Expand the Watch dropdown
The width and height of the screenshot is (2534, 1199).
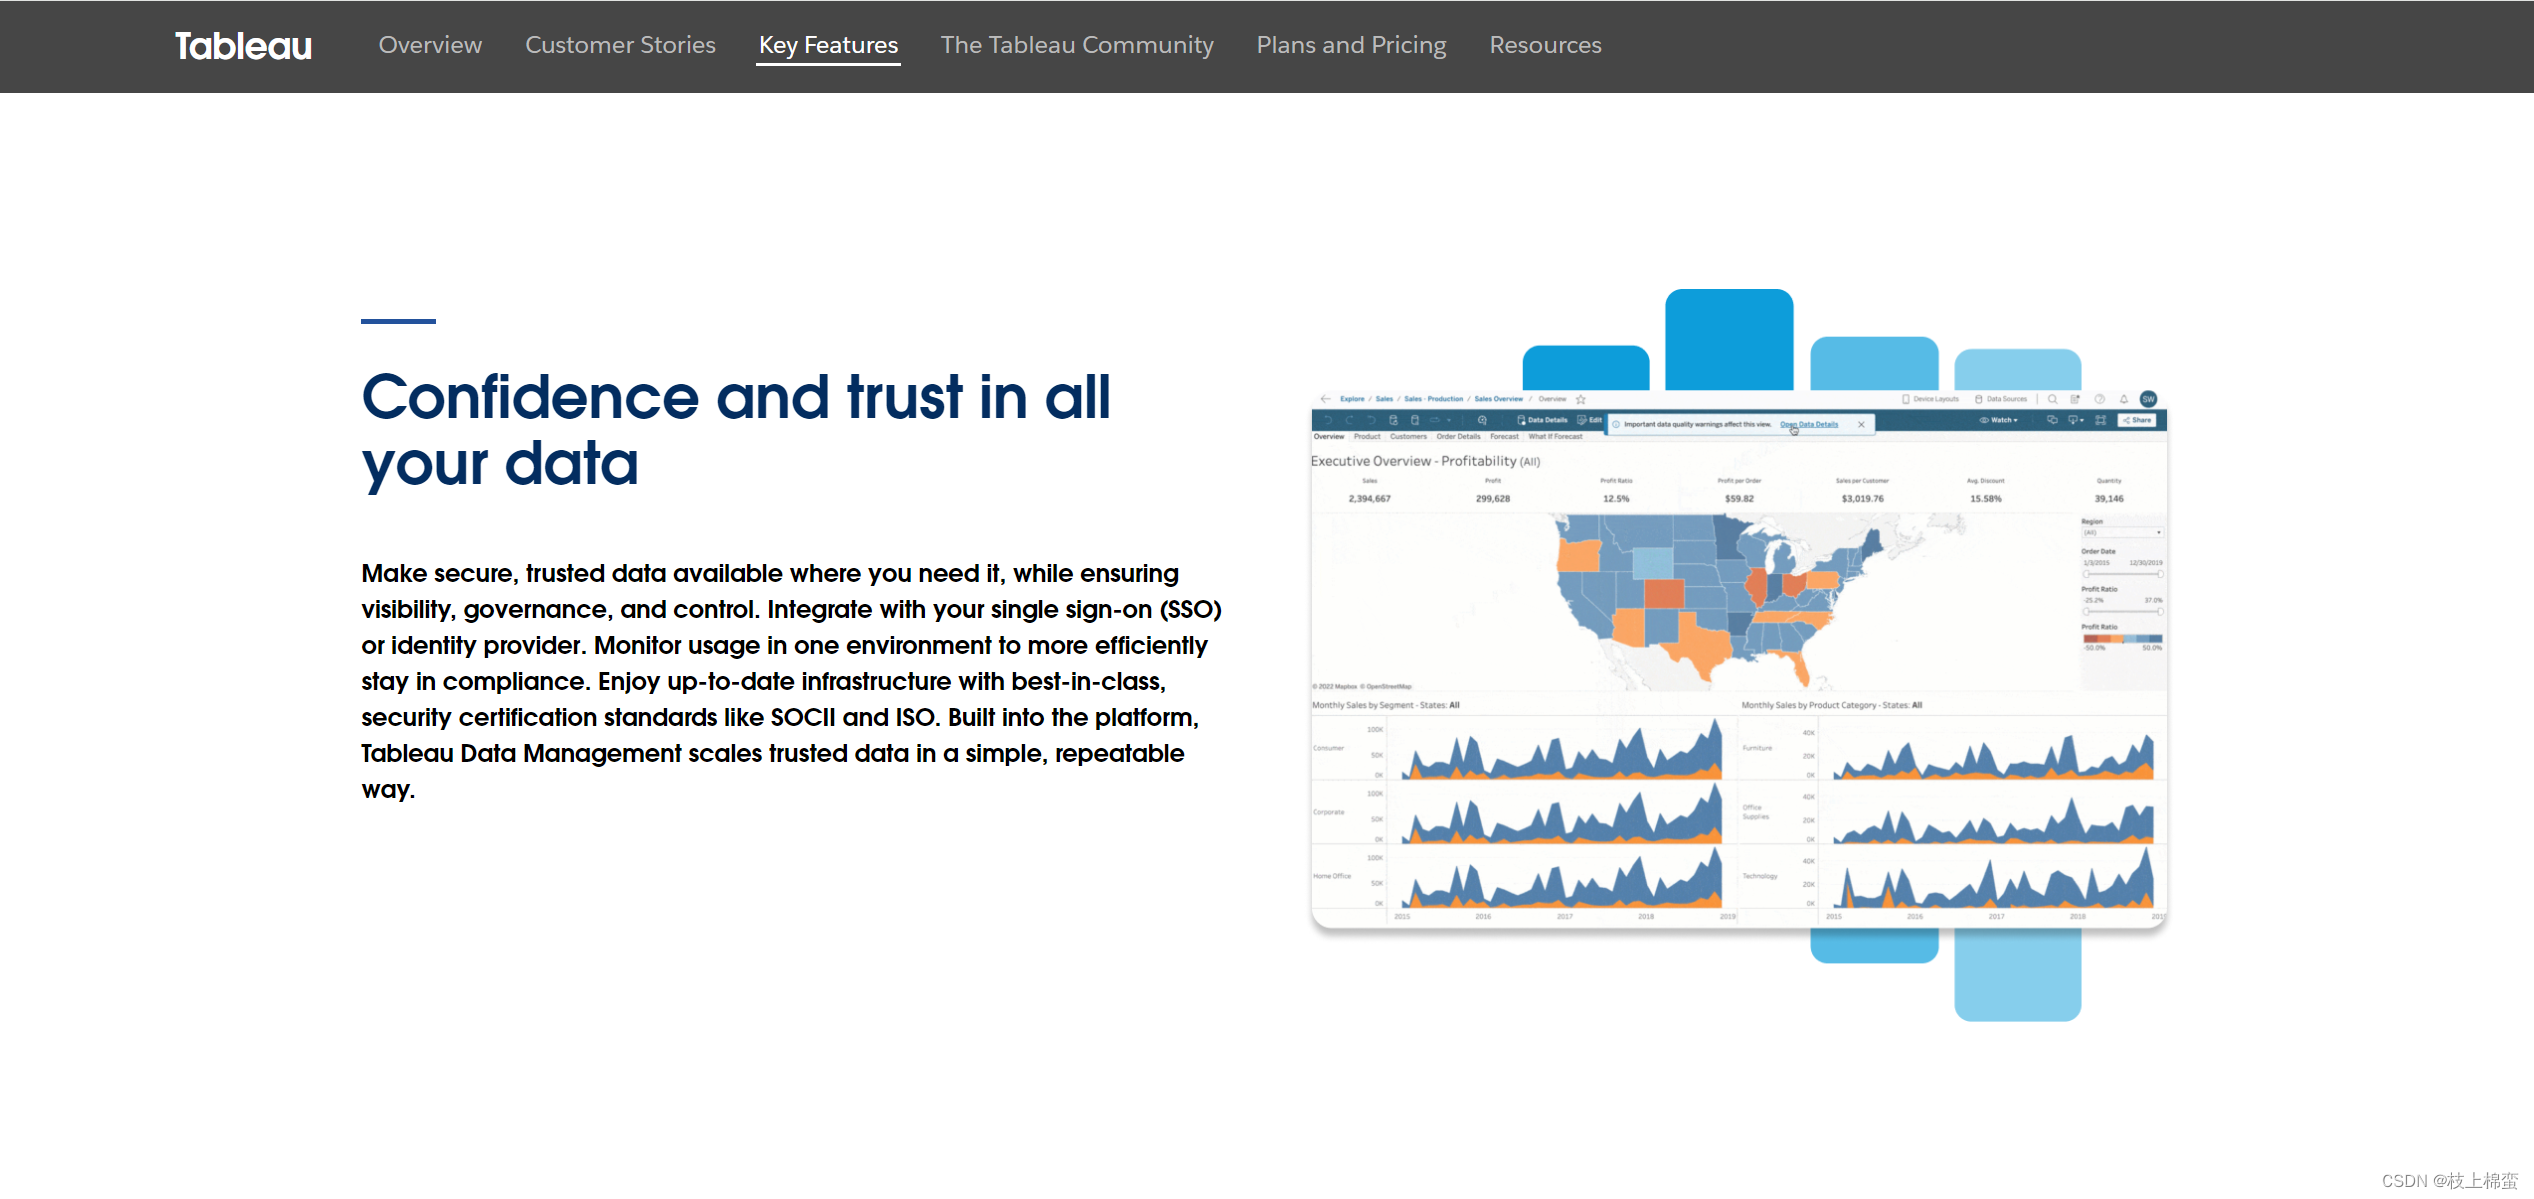tap(1998, 420)
